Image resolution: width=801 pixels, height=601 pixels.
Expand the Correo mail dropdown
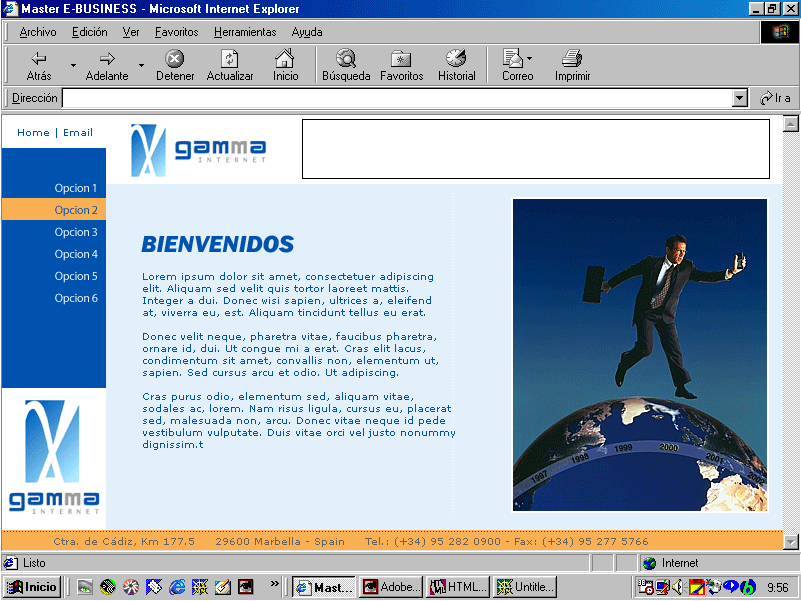click(x=530, y=59)
